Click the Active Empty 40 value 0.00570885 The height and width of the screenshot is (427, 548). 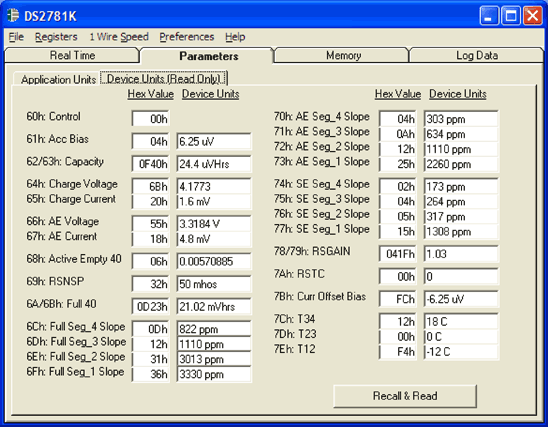[214, 261]
